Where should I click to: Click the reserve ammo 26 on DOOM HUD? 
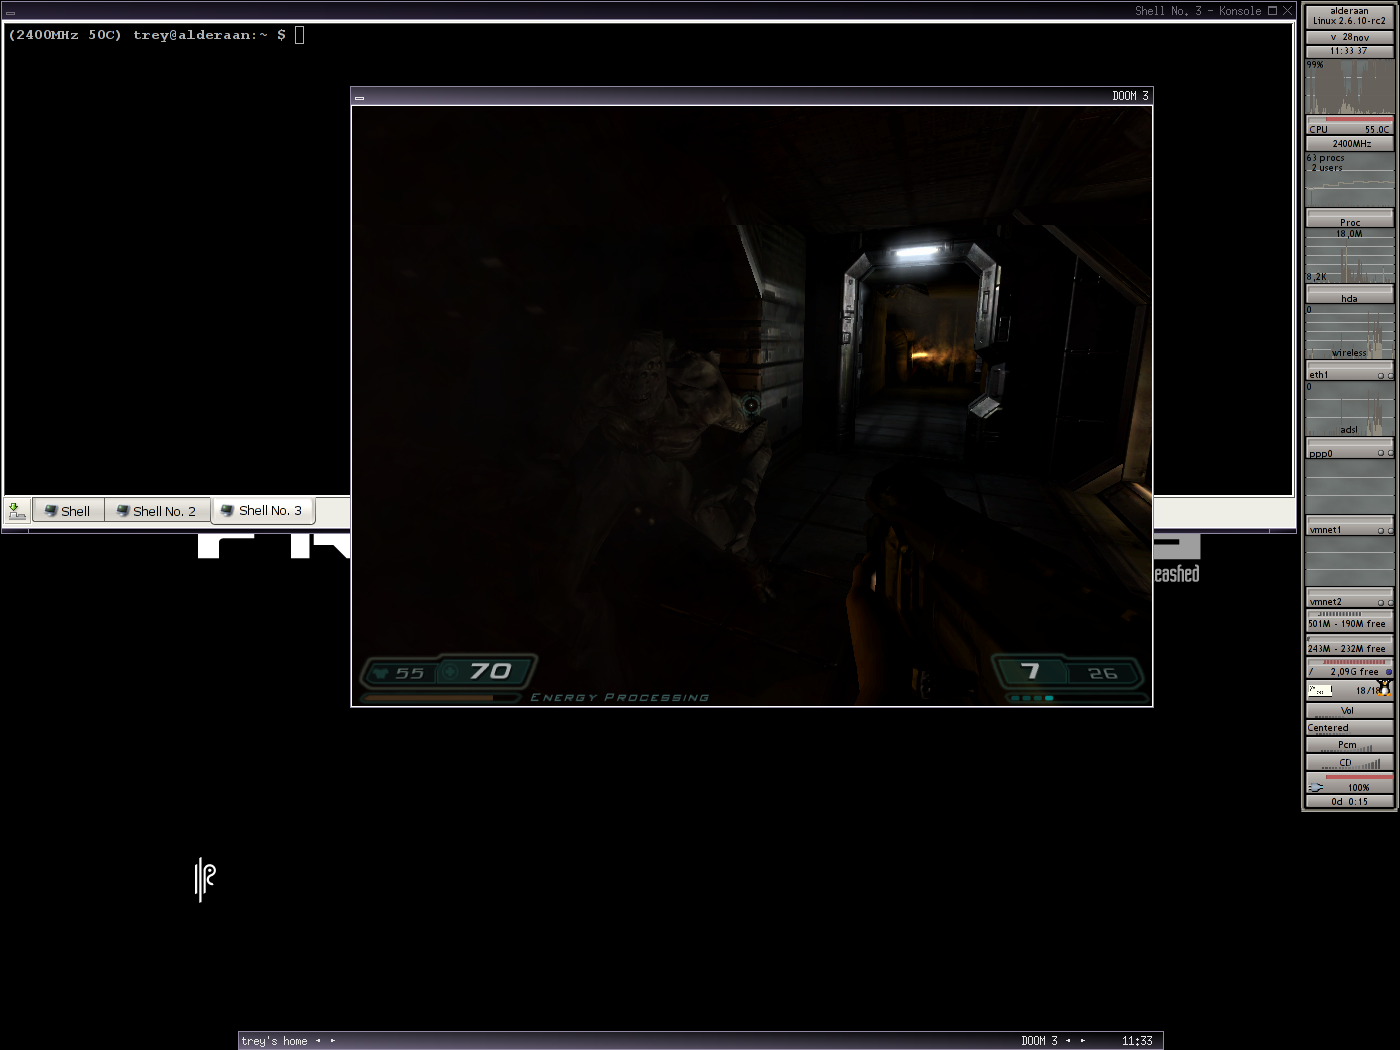point(1103,674)
